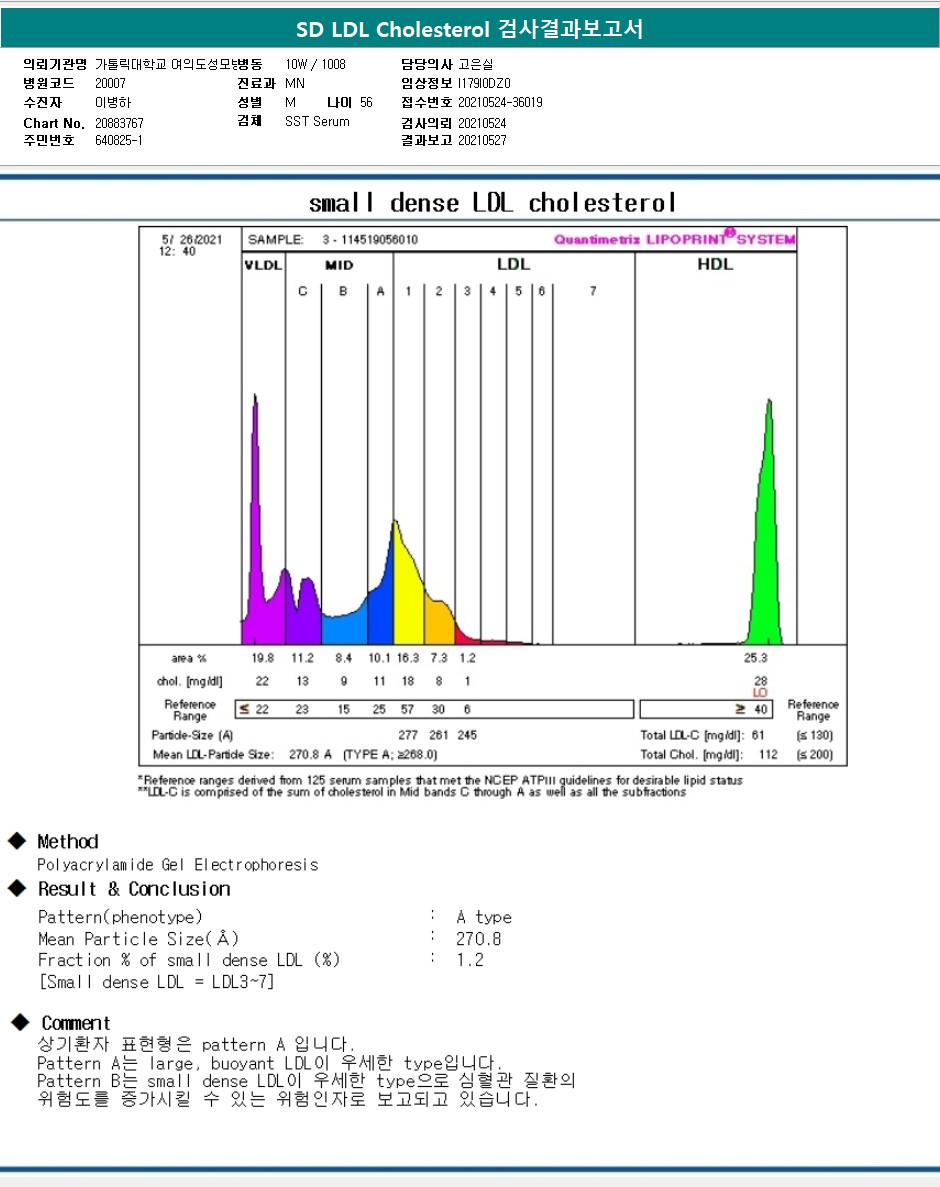
Task: Select the receipt number 20210524-36019
Action: point(500,102)
